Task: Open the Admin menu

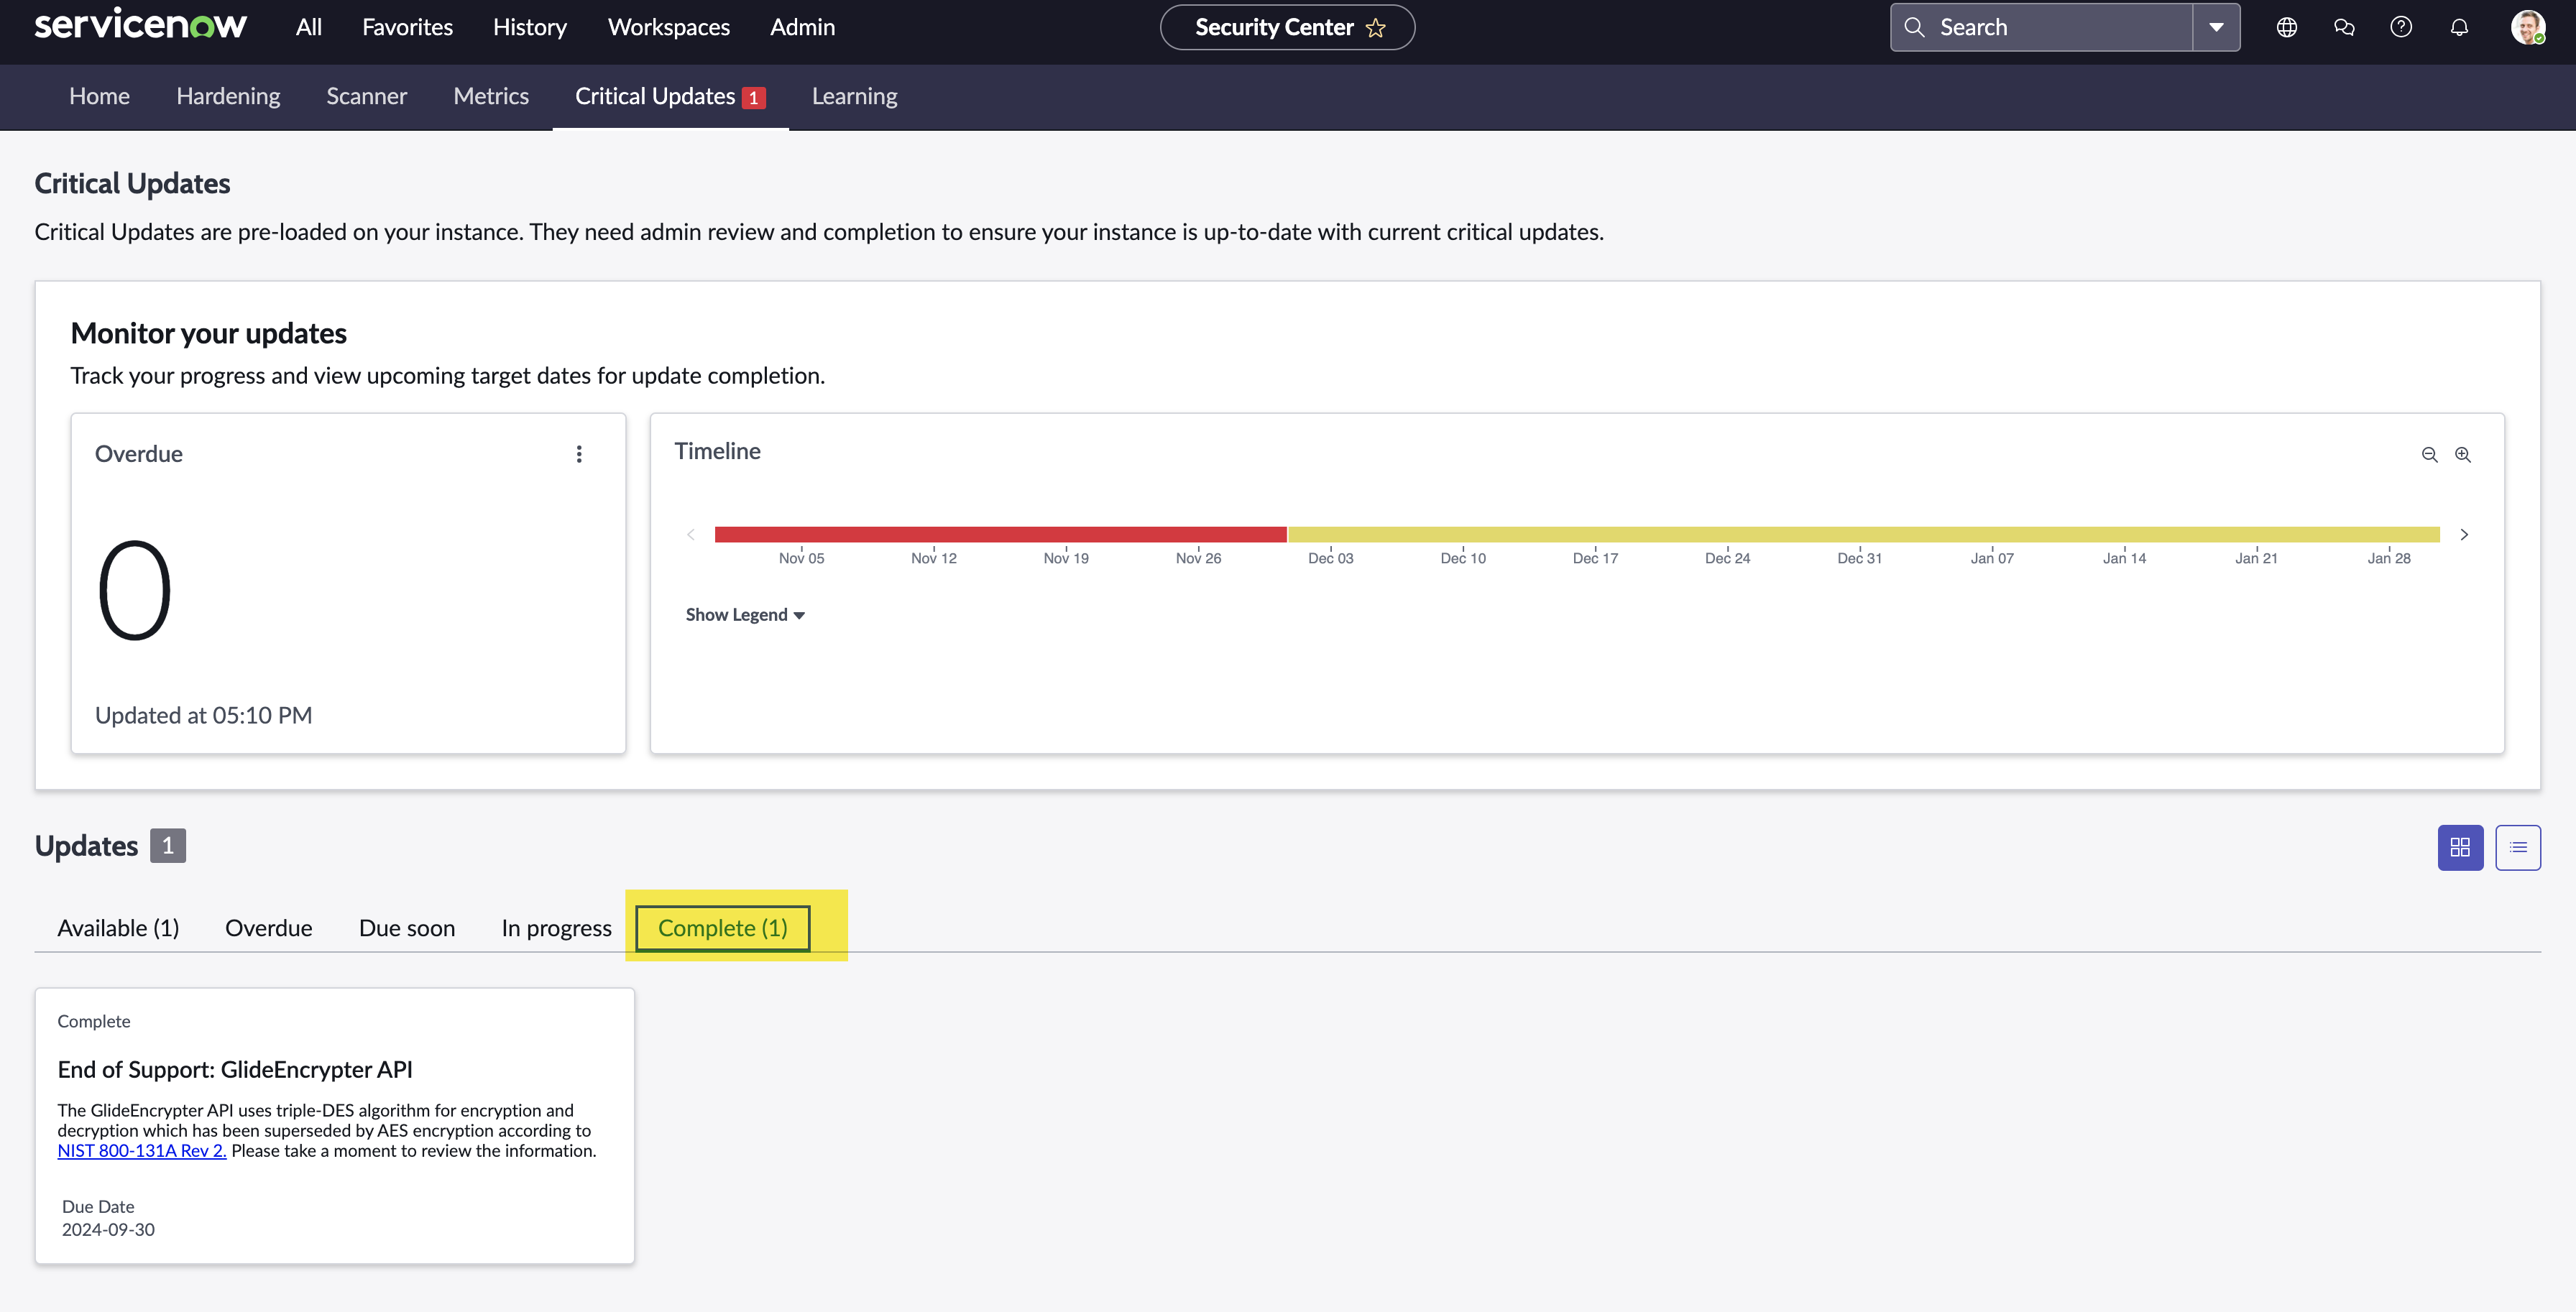Action: point(802,27)
